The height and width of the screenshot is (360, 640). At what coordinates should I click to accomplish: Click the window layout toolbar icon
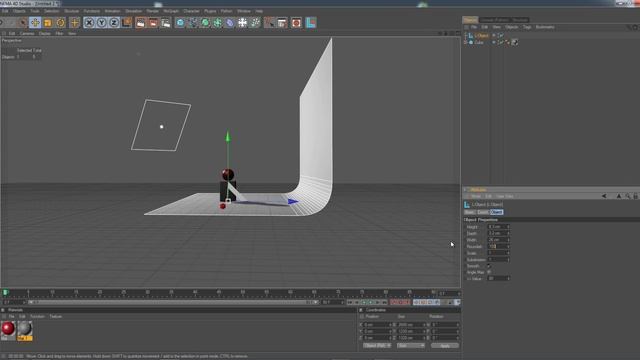[x=282, y=23]
